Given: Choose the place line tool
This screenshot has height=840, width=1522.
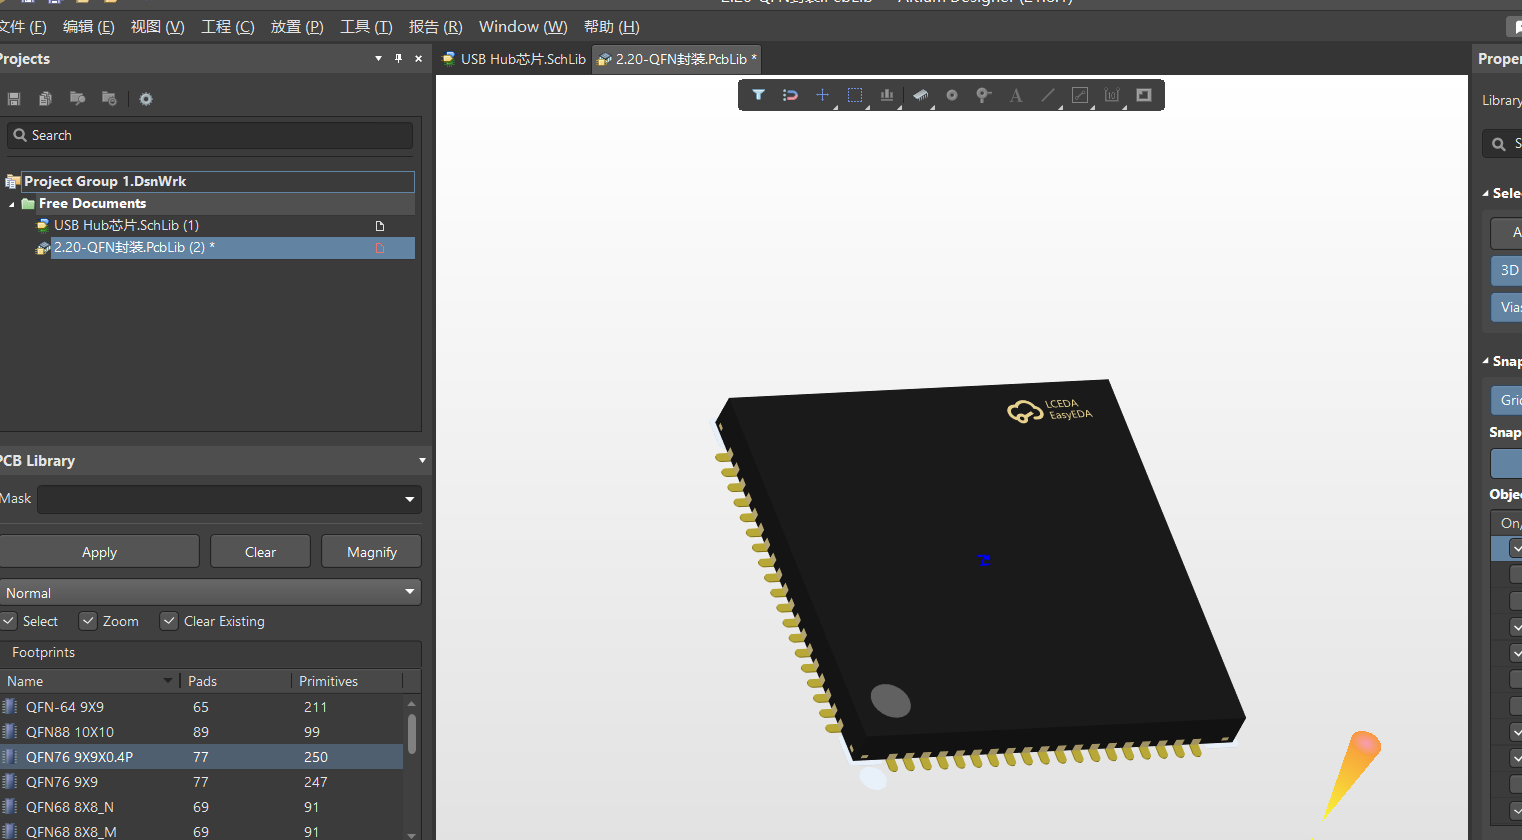Looking at the screenshot, I should point(1048,95).
